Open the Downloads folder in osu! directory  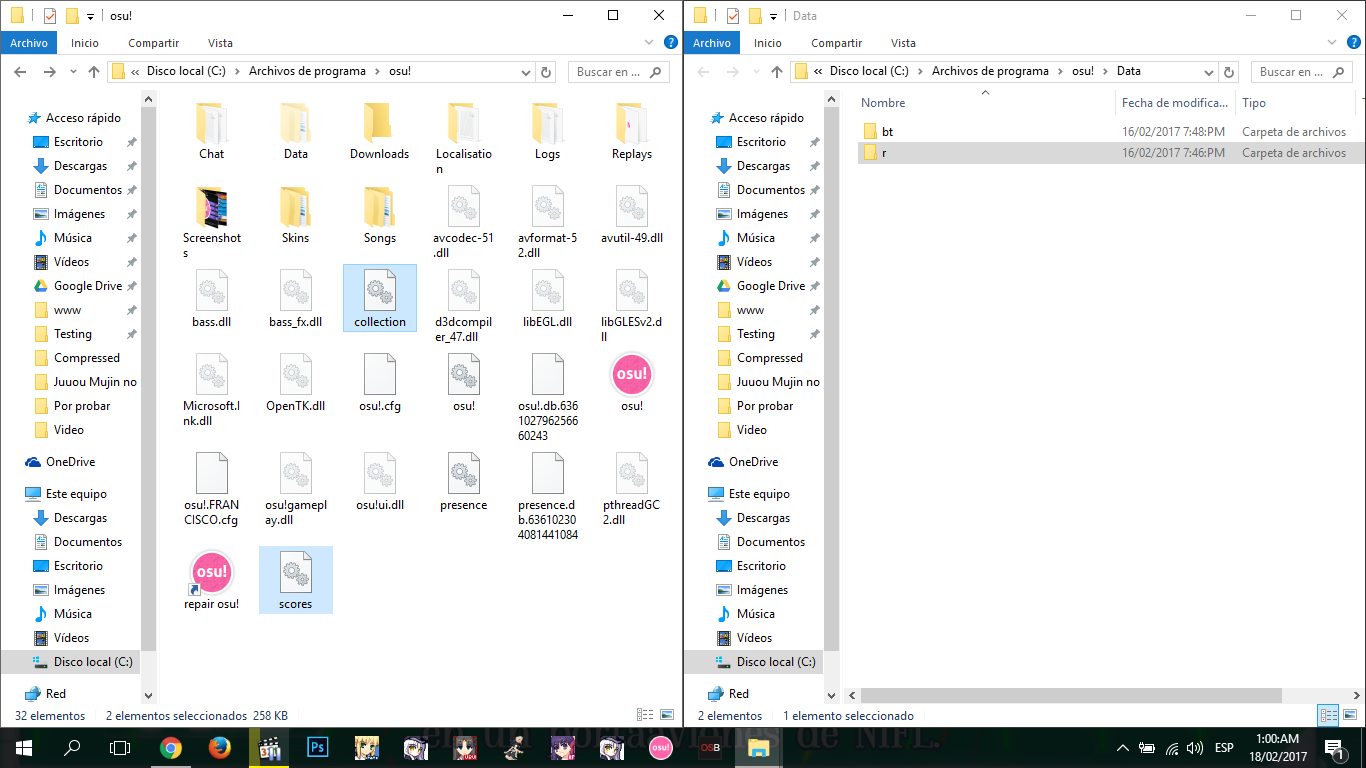pos(379,131)
